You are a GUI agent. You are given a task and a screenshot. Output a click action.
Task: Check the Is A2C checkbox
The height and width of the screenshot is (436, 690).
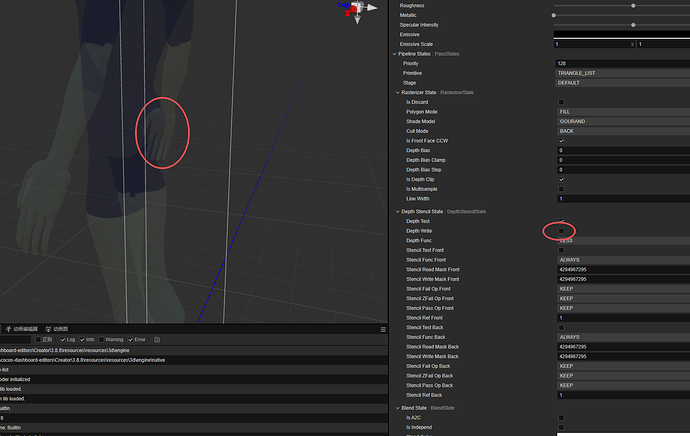(x=561, y=418)
